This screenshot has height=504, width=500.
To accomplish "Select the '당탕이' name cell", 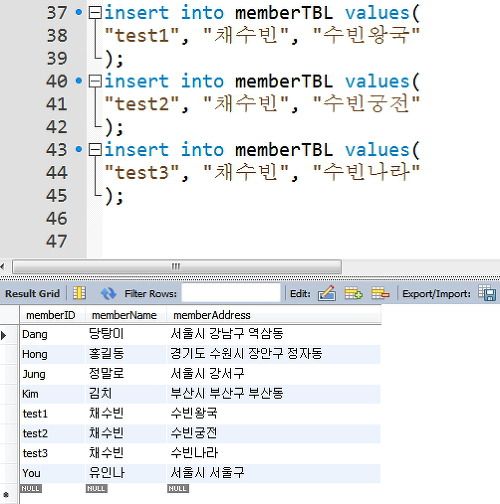I will pyautogui.click(x=126, y=334).
